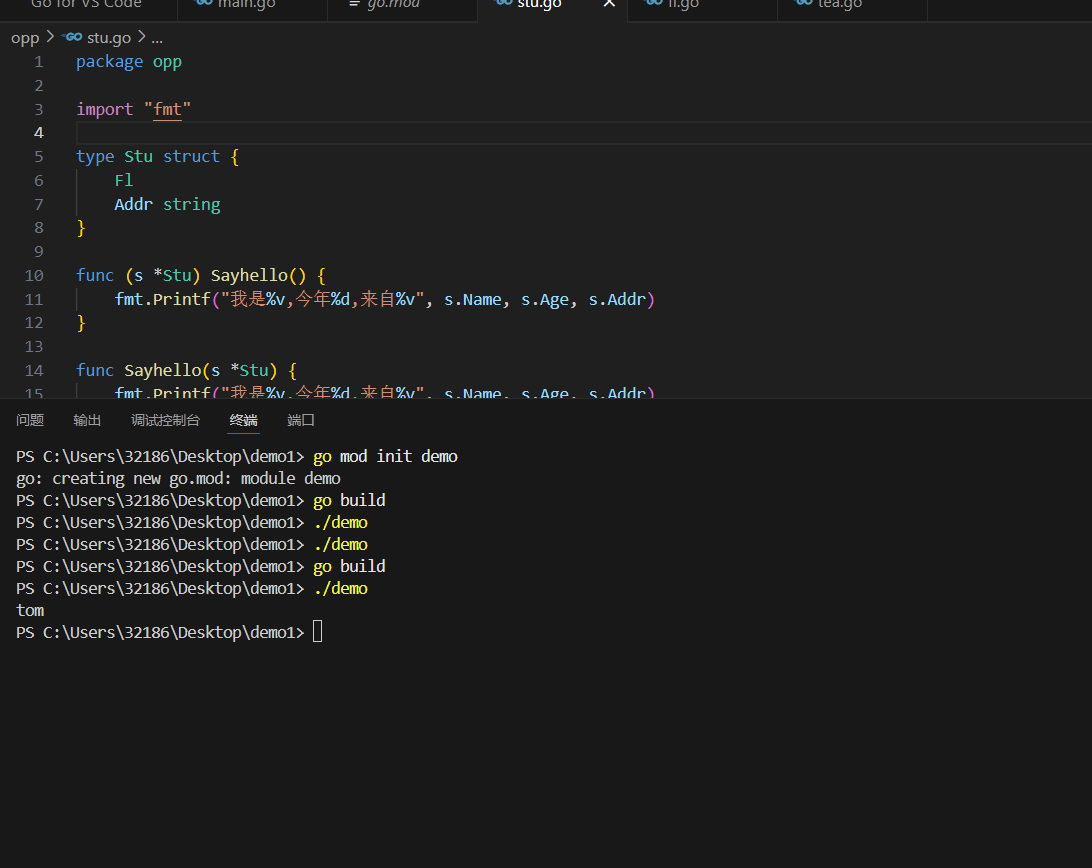Click the 'Fl' embedded field on line 6
This screenshot has width=1092, height=868.
click(x=124, y=180)
